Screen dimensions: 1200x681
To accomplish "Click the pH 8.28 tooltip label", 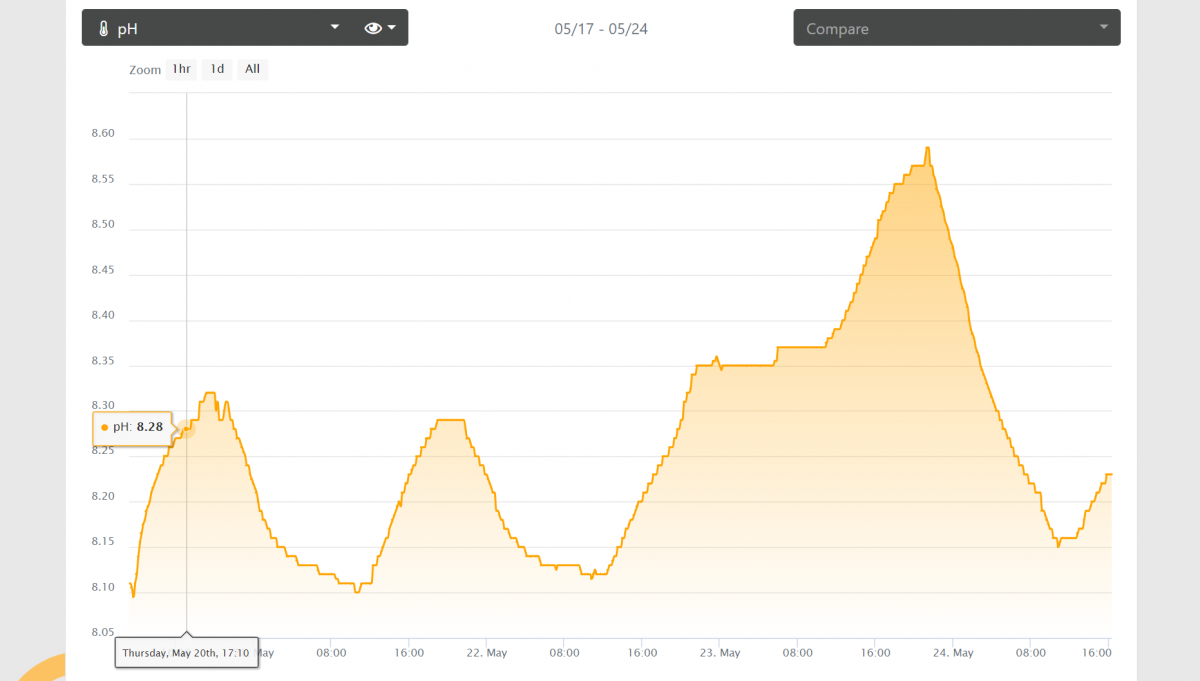I will (132, 427).
